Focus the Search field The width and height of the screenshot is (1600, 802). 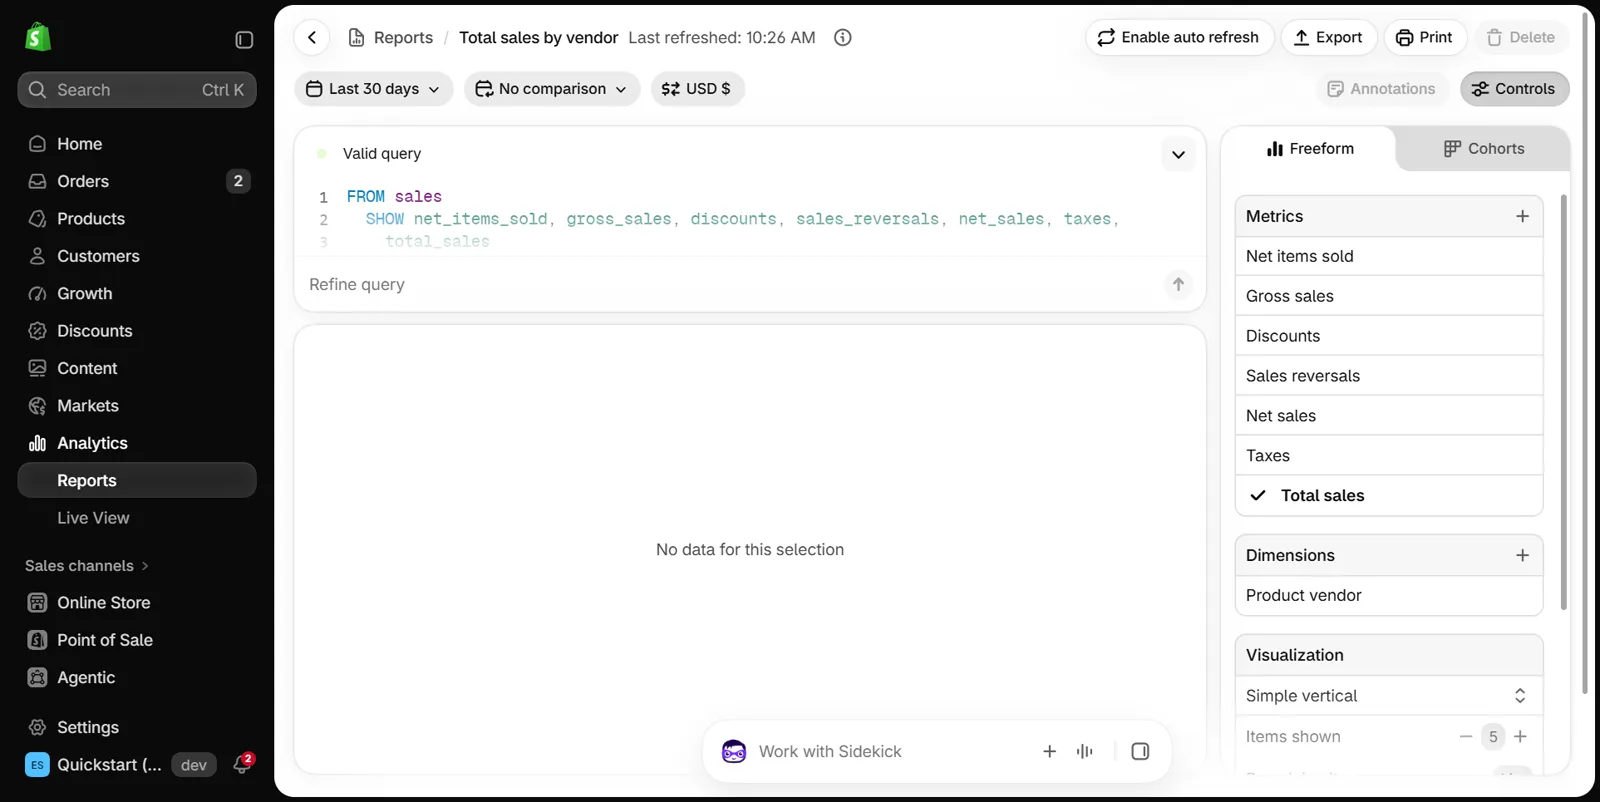(x=137, y=90)
